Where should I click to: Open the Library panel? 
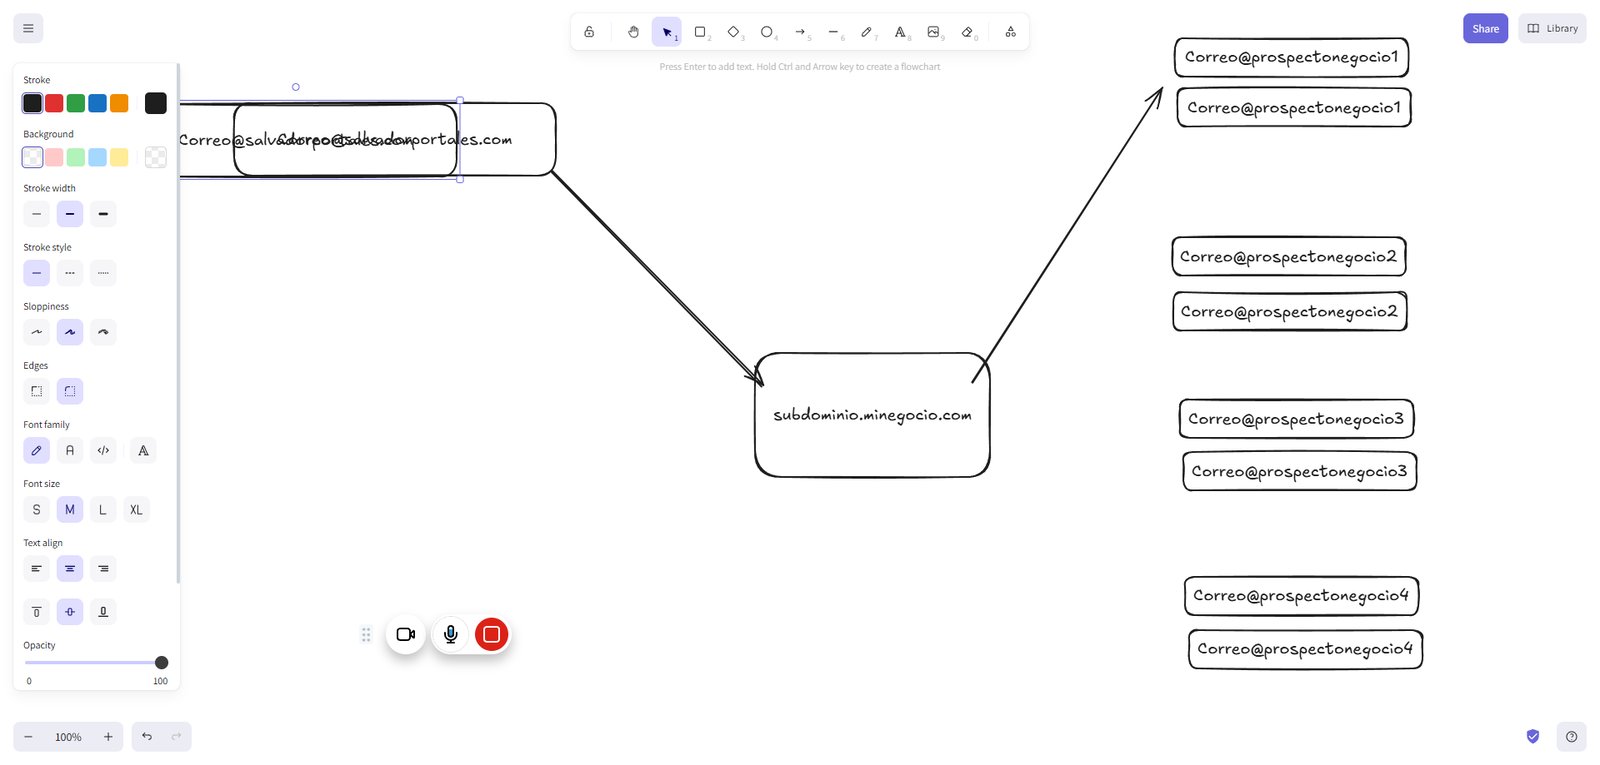(x=1552, y=28)
